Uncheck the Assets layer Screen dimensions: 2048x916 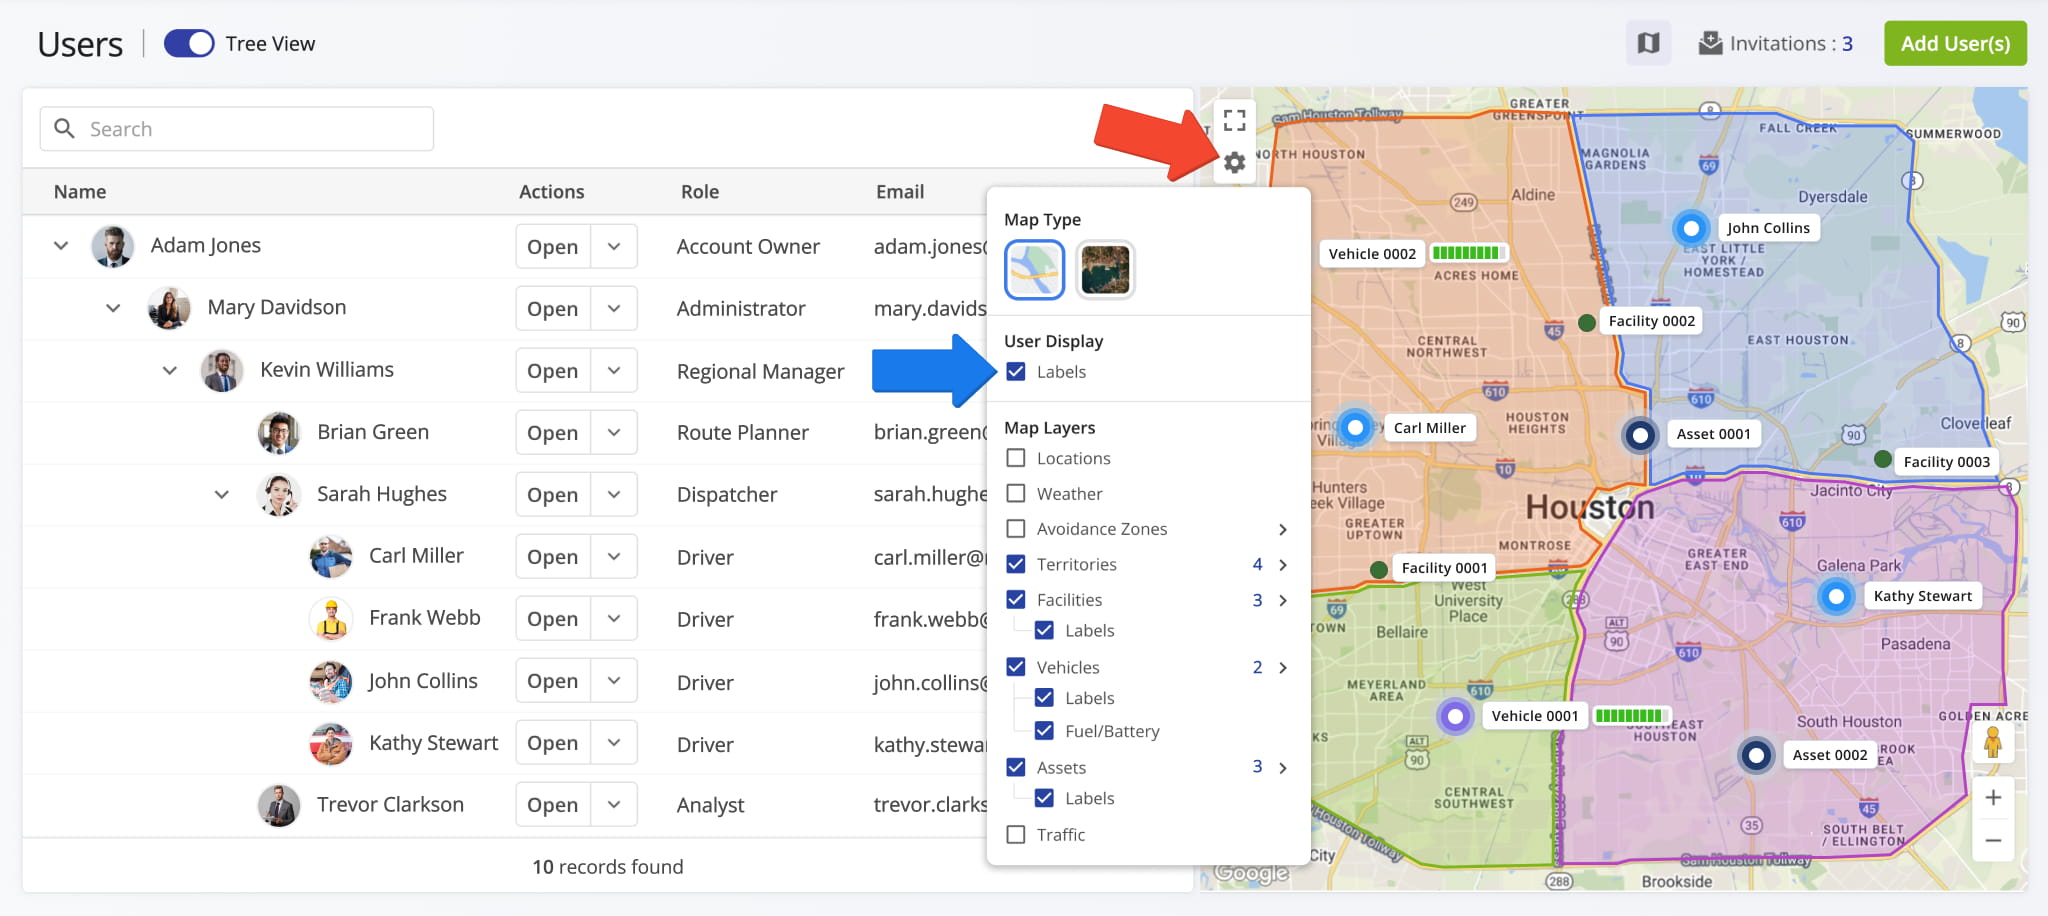click(x=1016, y=767)
